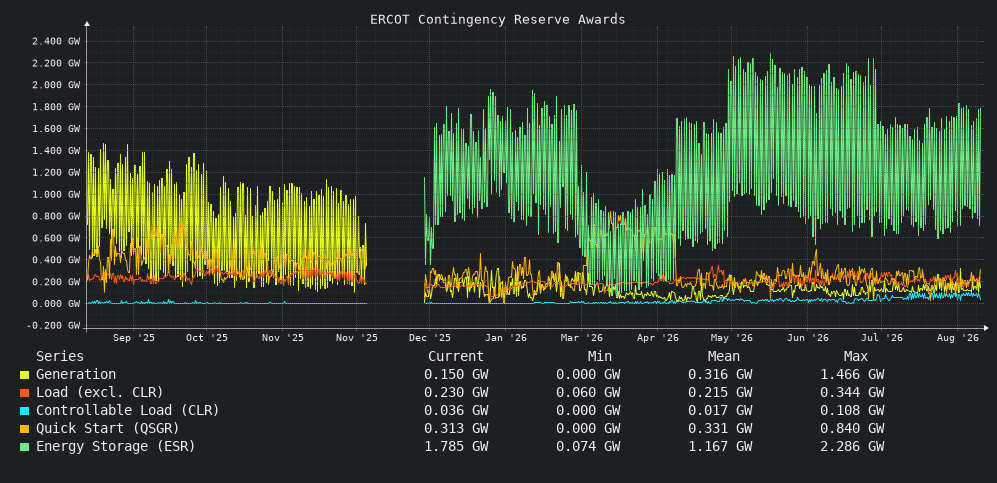Select the Generation series label
Screen dimensions: 997x483
pyautogui.click(x=76, y=375)
